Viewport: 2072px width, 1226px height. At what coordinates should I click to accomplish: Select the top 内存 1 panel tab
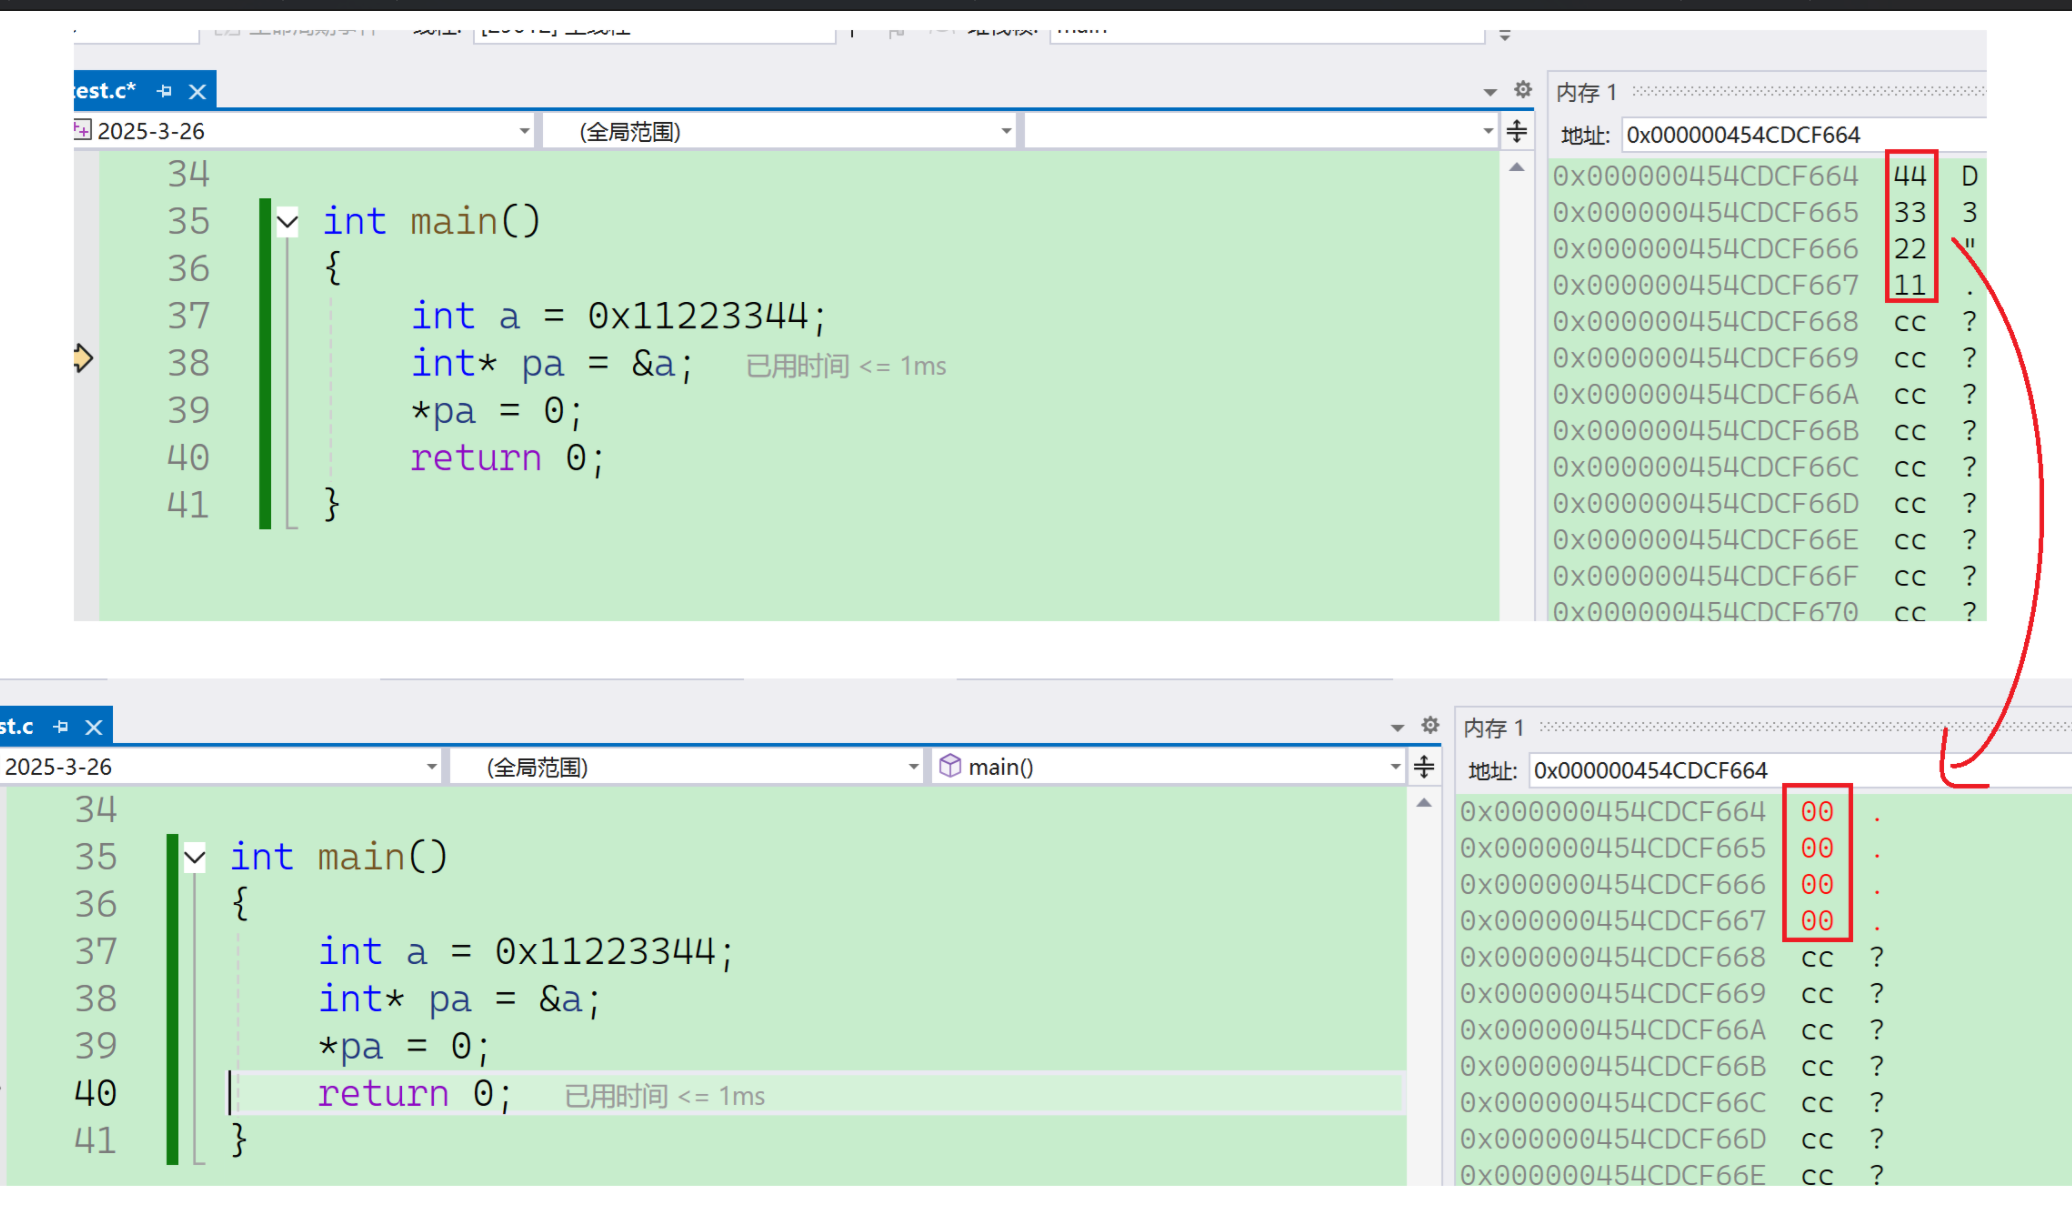(x=1586, y=93)
